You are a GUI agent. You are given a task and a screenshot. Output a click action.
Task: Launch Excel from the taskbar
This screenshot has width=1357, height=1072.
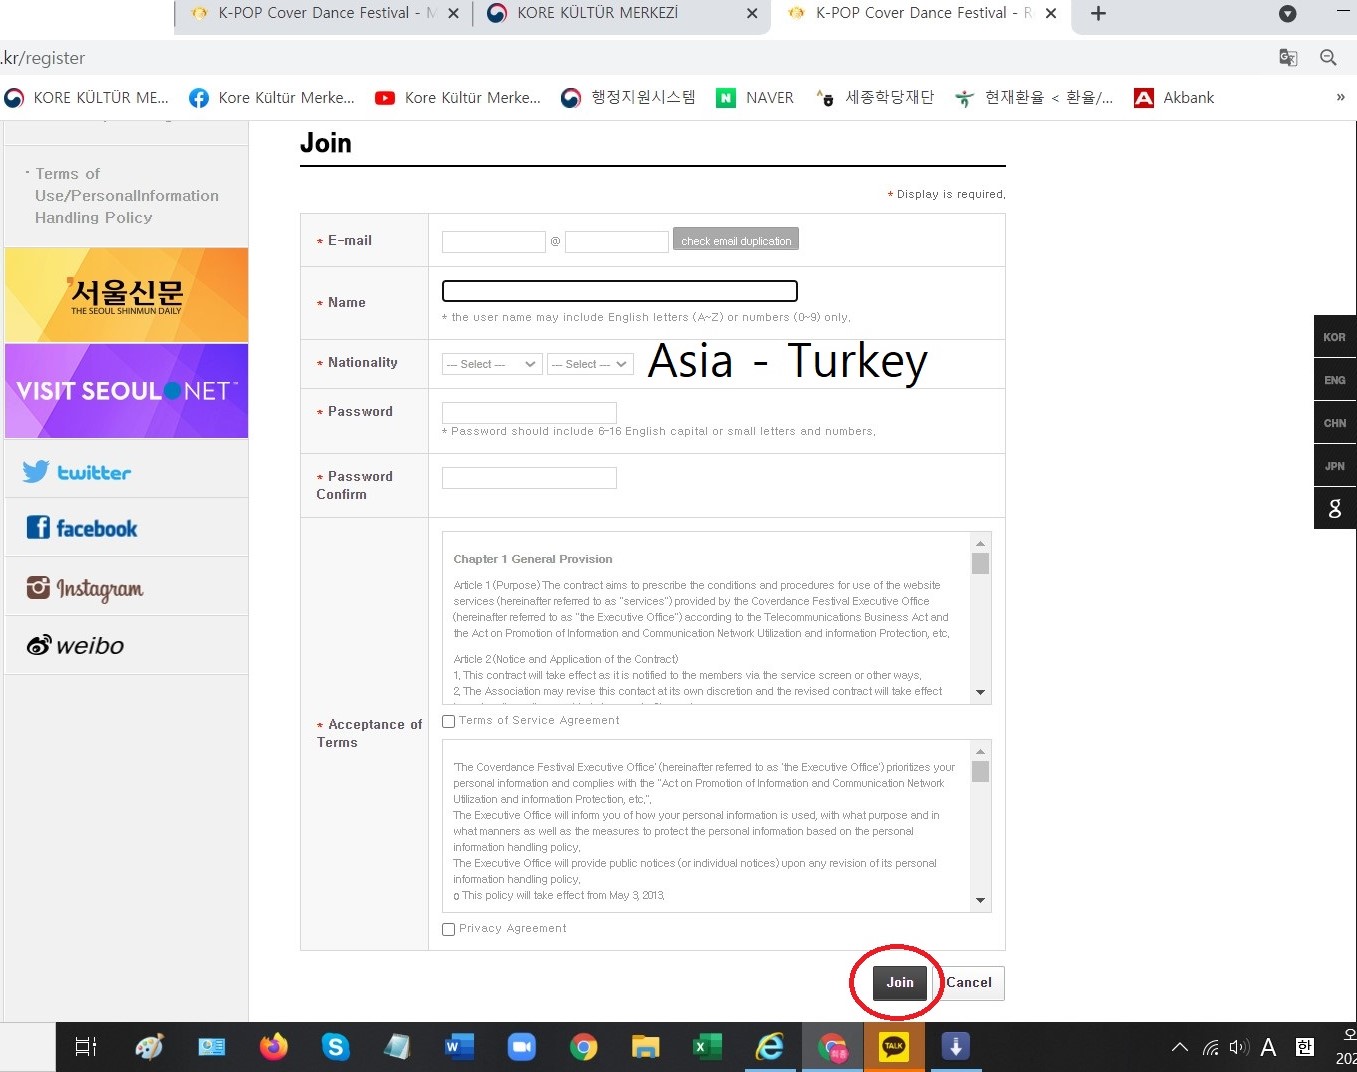(707, 1047)
